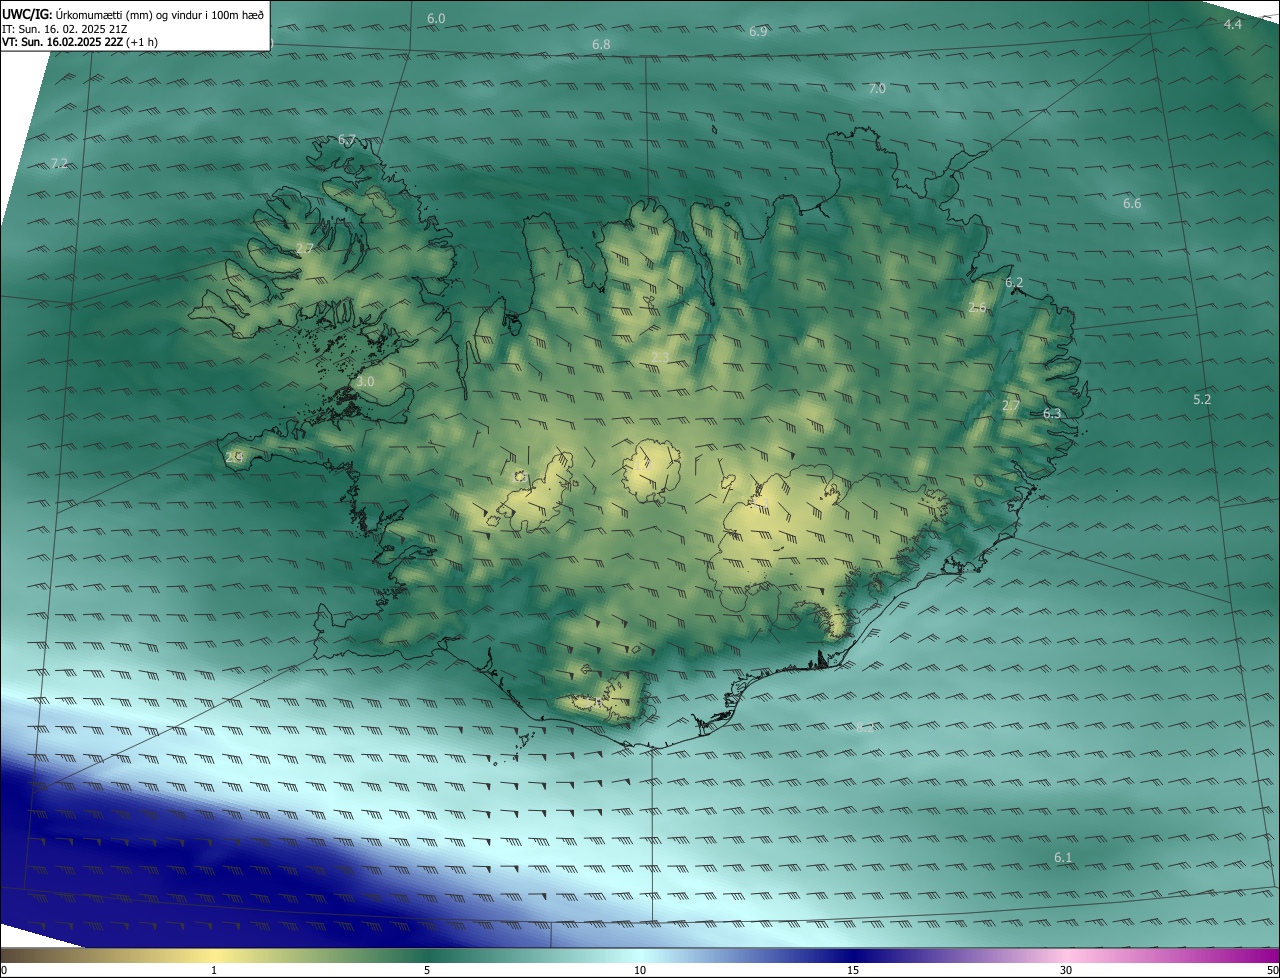Click the 4.4 value label
The height and width of the screenshot is (978, 1280).
tap(1233, 24)
